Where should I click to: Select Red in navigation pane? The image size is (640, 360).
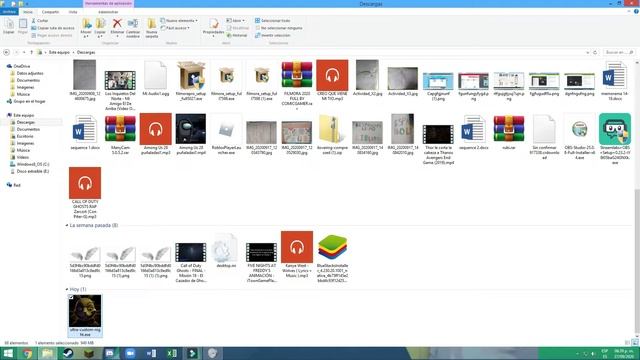pos(17,185)
